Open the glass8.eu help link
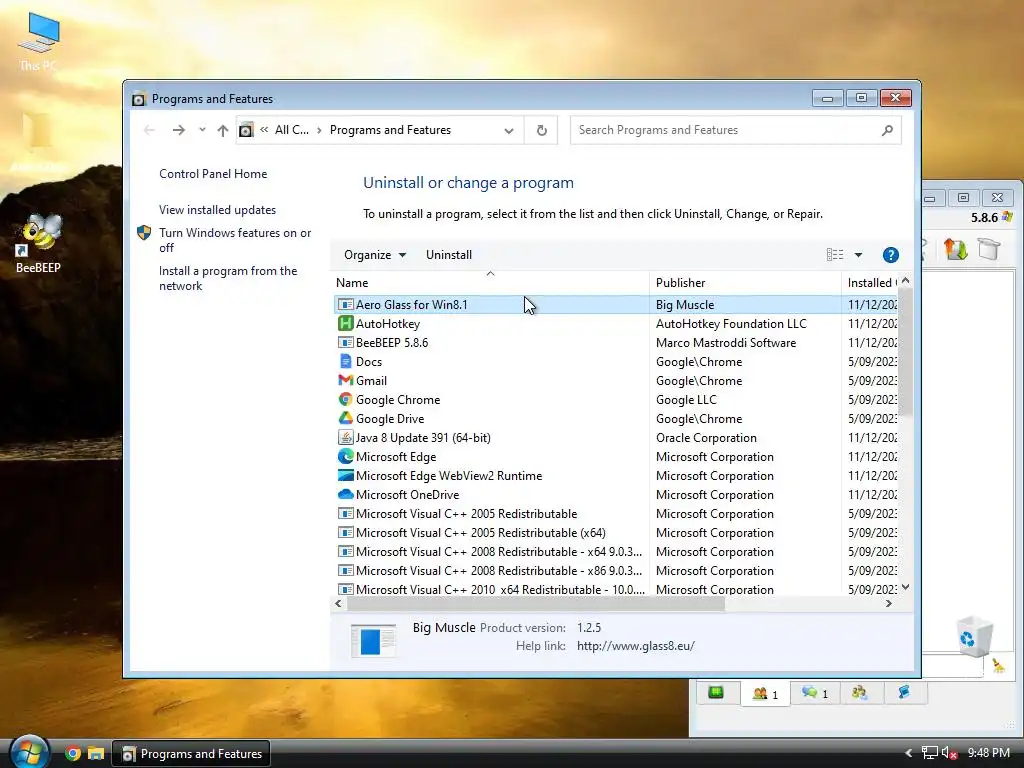This screenshot has height=768, width=1024. (x=635, y=645)
